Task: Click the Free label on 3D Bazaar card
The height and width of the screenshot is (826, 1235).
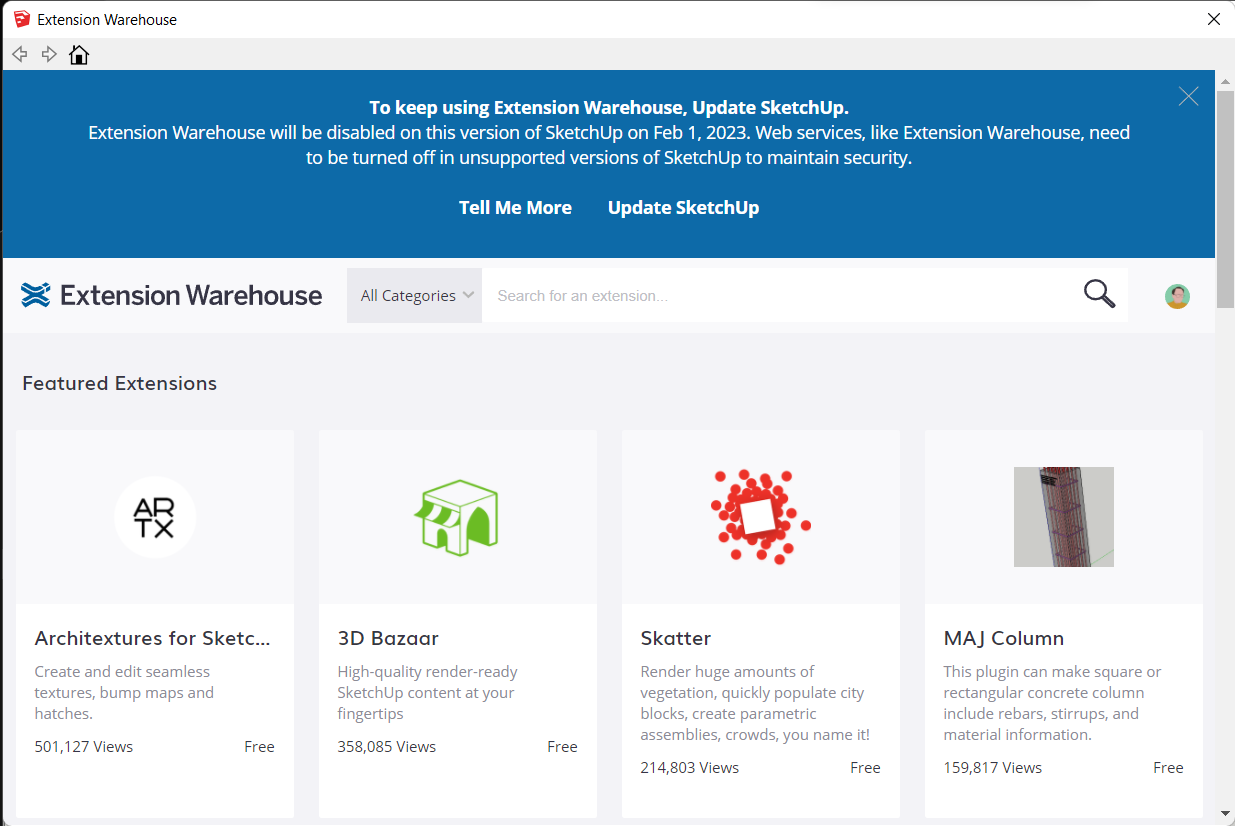Action: click(x=562, y=747)
